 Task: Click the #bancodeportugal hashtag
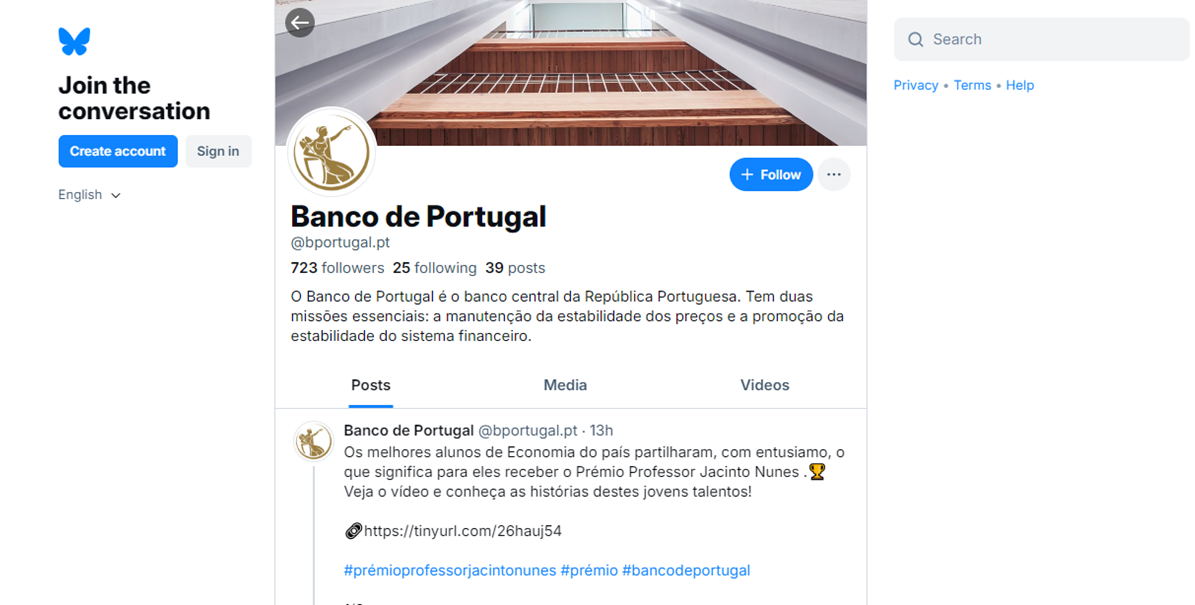686,570
